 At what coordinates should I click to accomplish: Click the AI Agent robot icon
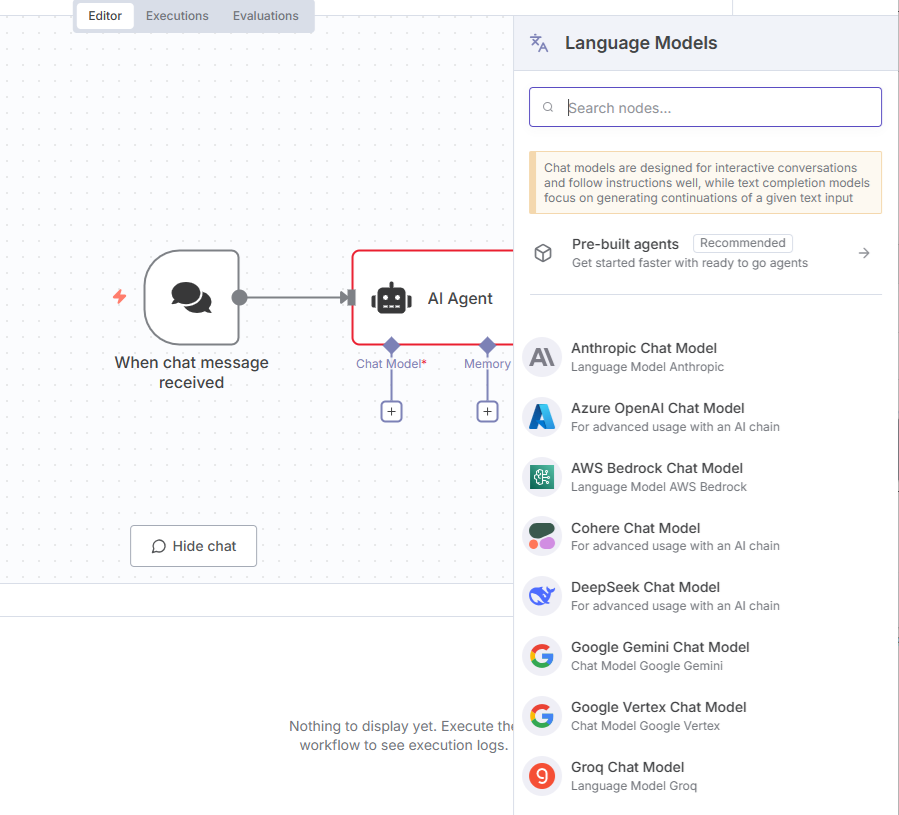pyautogui.click(x=391, y=298)
